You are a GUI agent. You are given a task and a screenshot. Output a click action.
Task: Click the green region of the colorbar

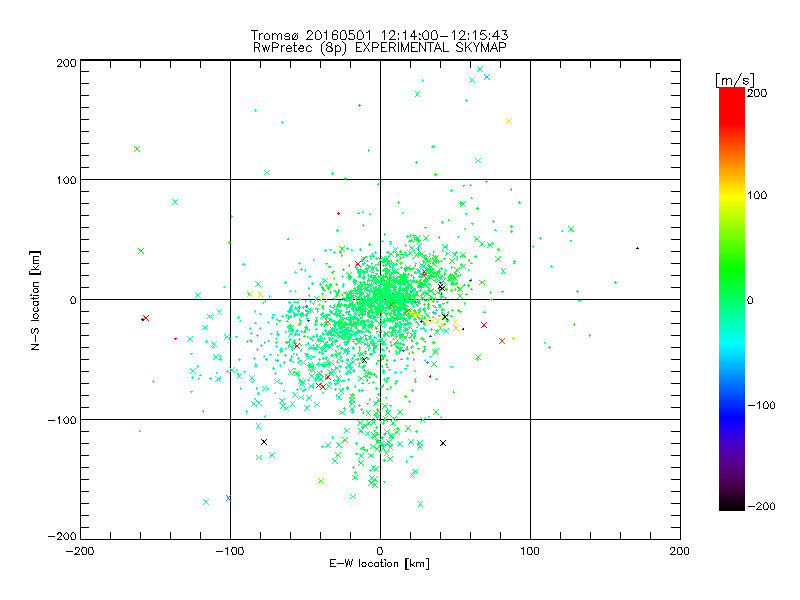[x=732, y=270]
